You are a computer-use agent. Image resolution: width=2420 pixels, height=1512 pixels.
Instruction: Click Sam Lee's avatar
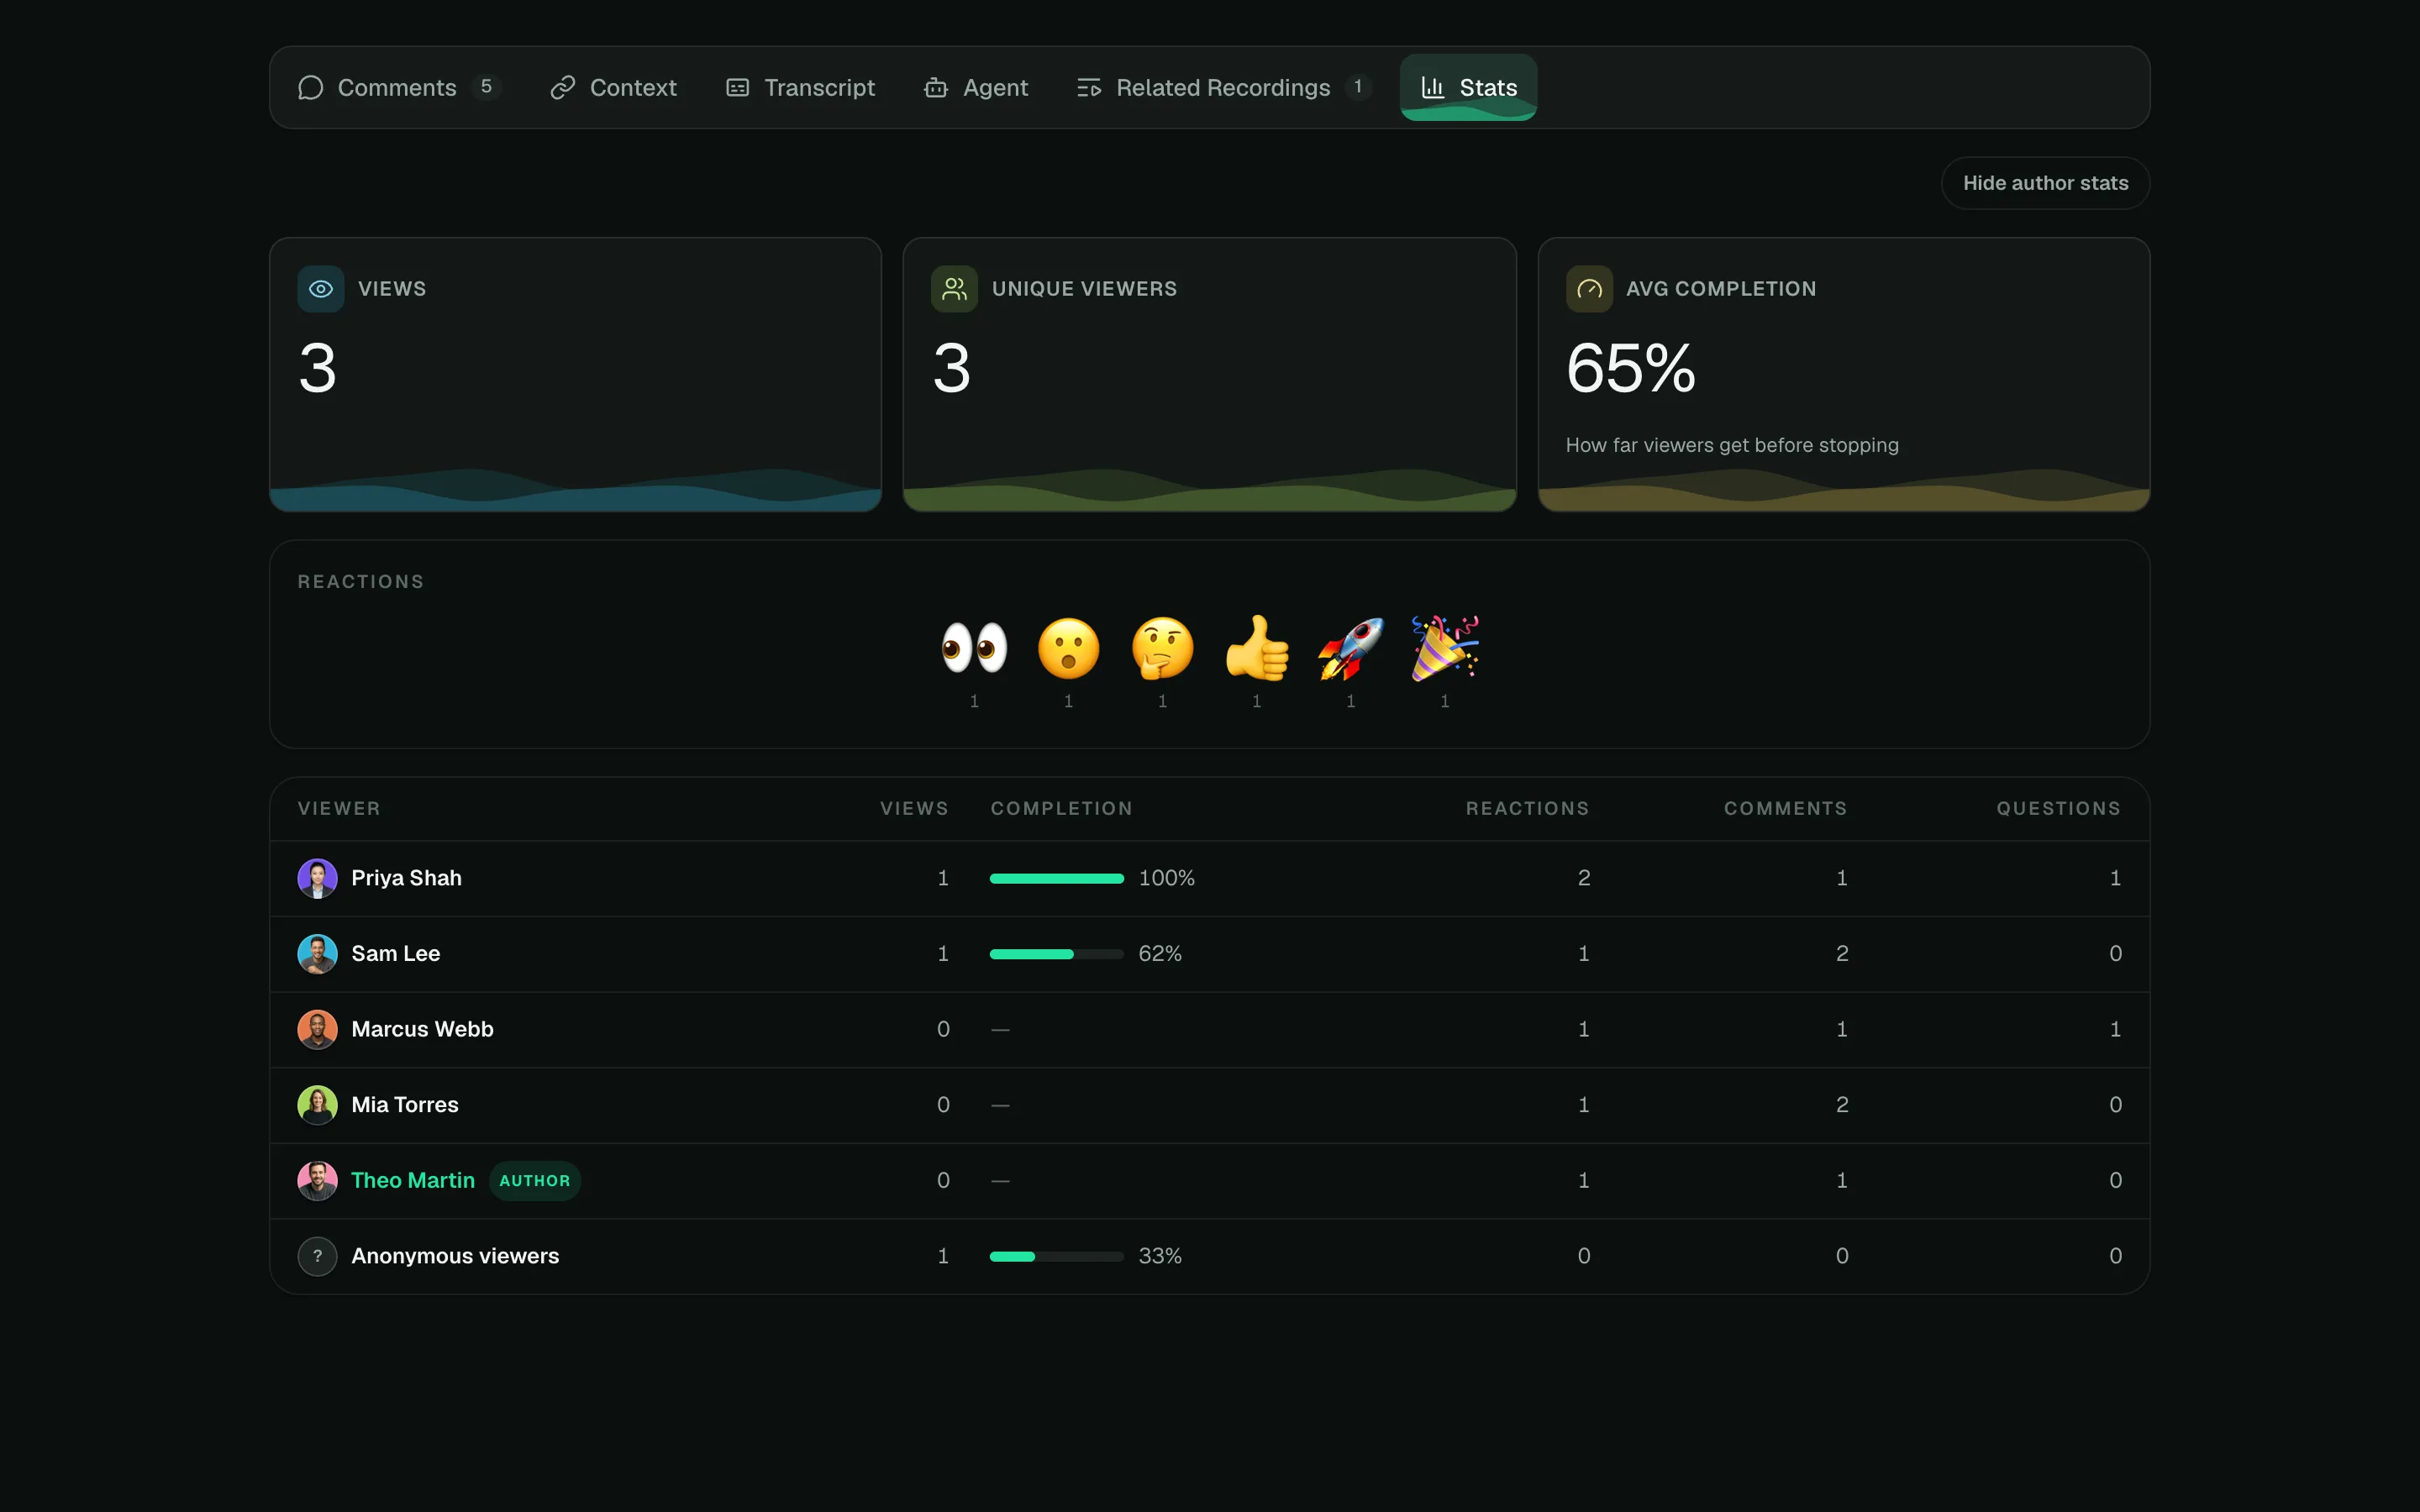(x=318, y=954)
